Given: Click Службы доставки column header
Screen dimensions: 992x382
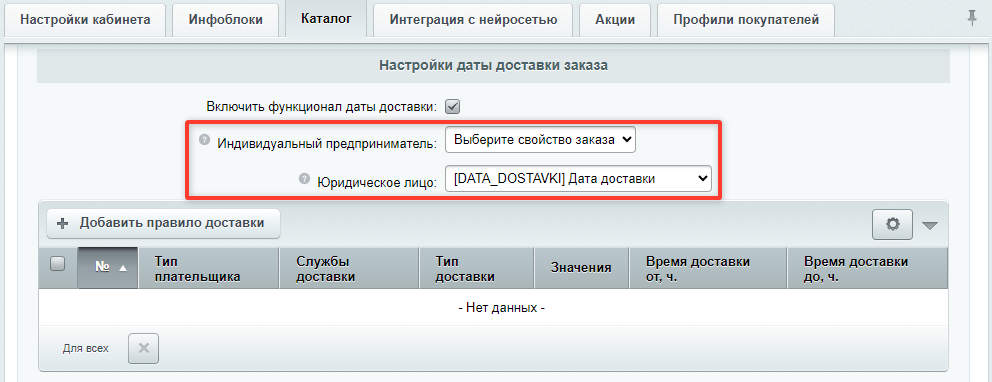Looking at the screenshot, I should click(349, 268).
